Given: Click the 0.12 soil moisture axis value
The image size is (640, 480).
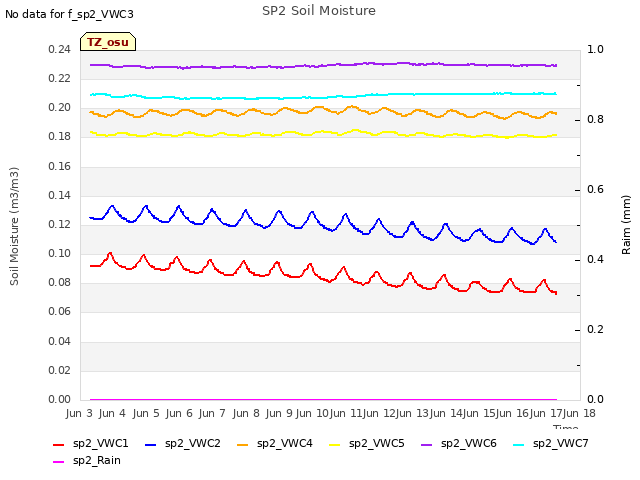Looking at the screenshot, I should click(x=60, y=224).
